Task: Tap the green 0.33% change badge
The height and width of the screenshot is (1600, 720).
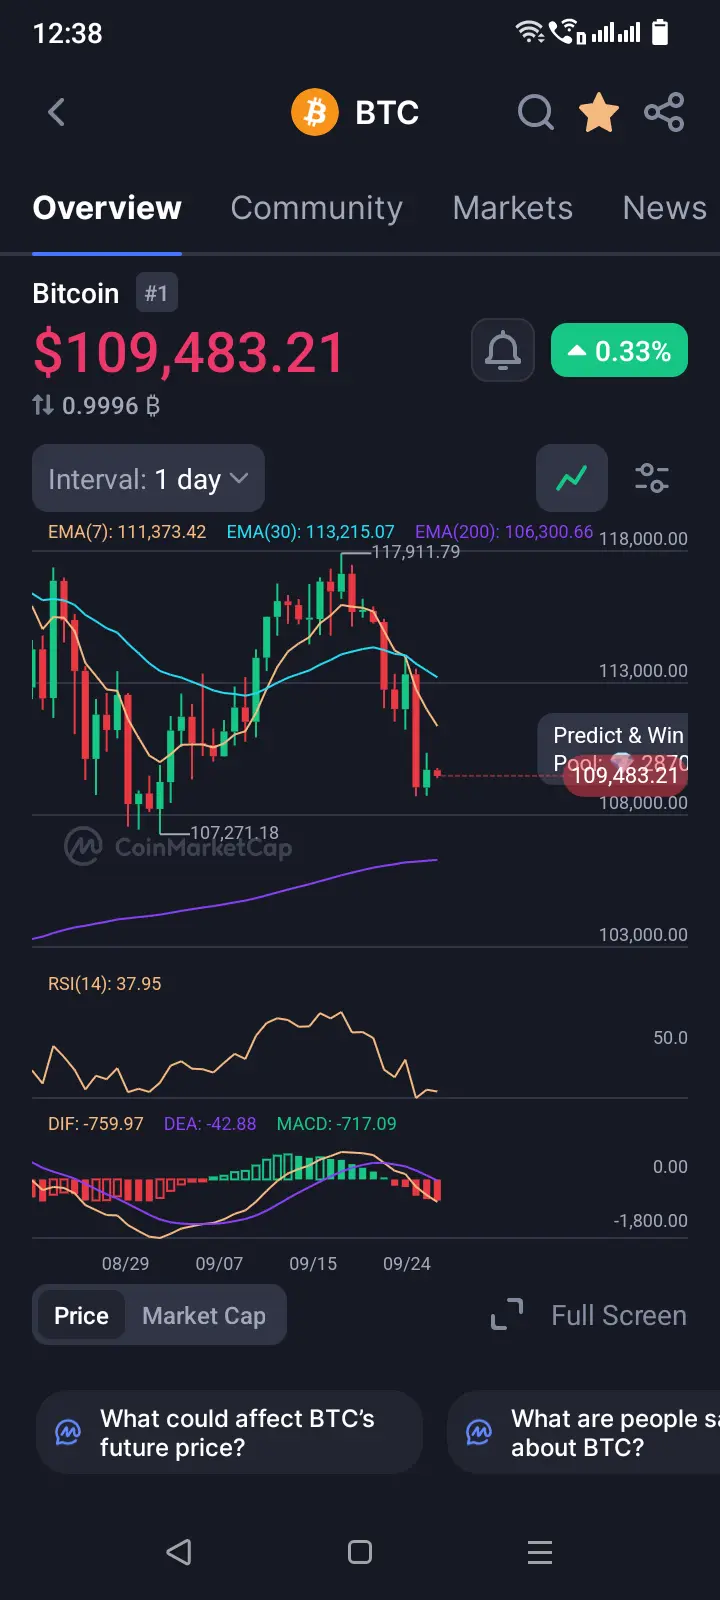Action: click(x=619, y=351)
